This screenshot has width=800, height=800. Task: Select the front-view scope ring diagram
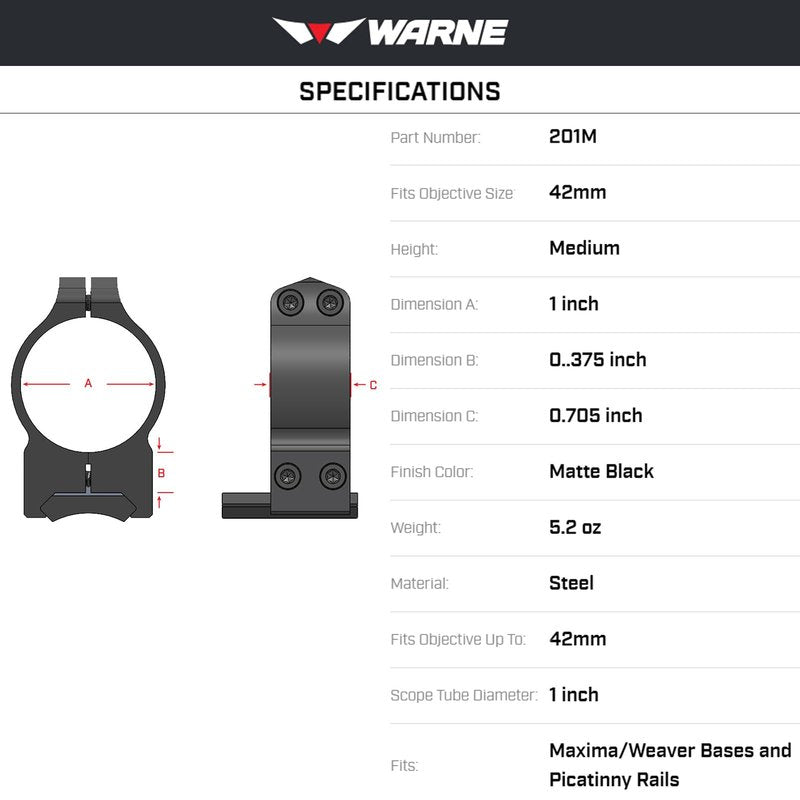[88, 399]
